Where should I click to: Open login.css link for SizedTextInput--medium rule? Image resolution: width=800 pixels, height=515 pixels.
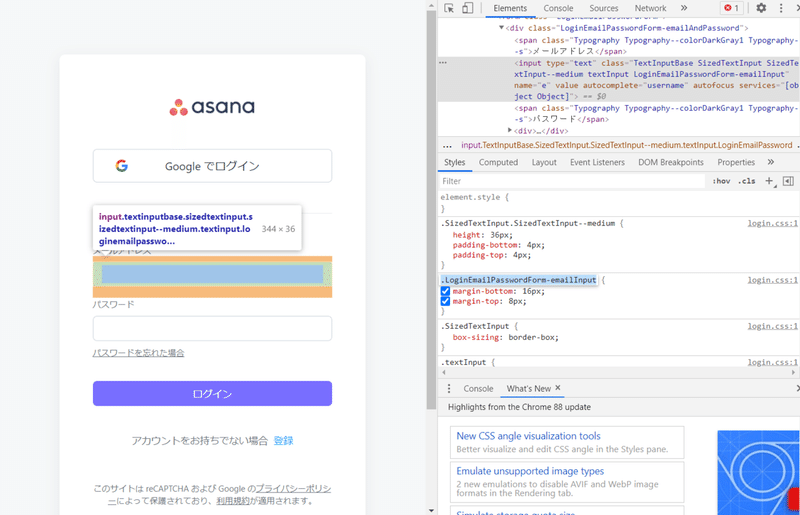tap(772, 223)
